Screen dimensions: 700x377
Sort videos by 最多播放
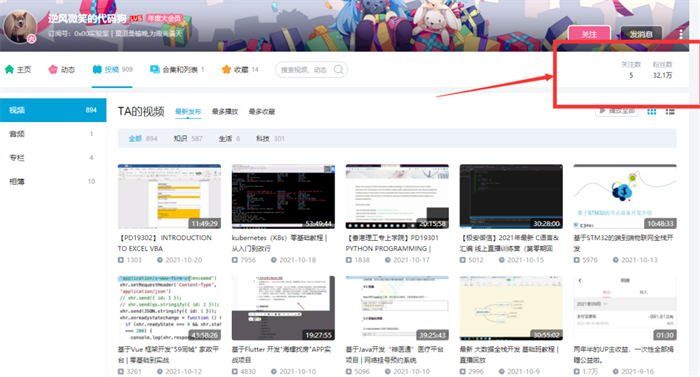tap(225, 111)
